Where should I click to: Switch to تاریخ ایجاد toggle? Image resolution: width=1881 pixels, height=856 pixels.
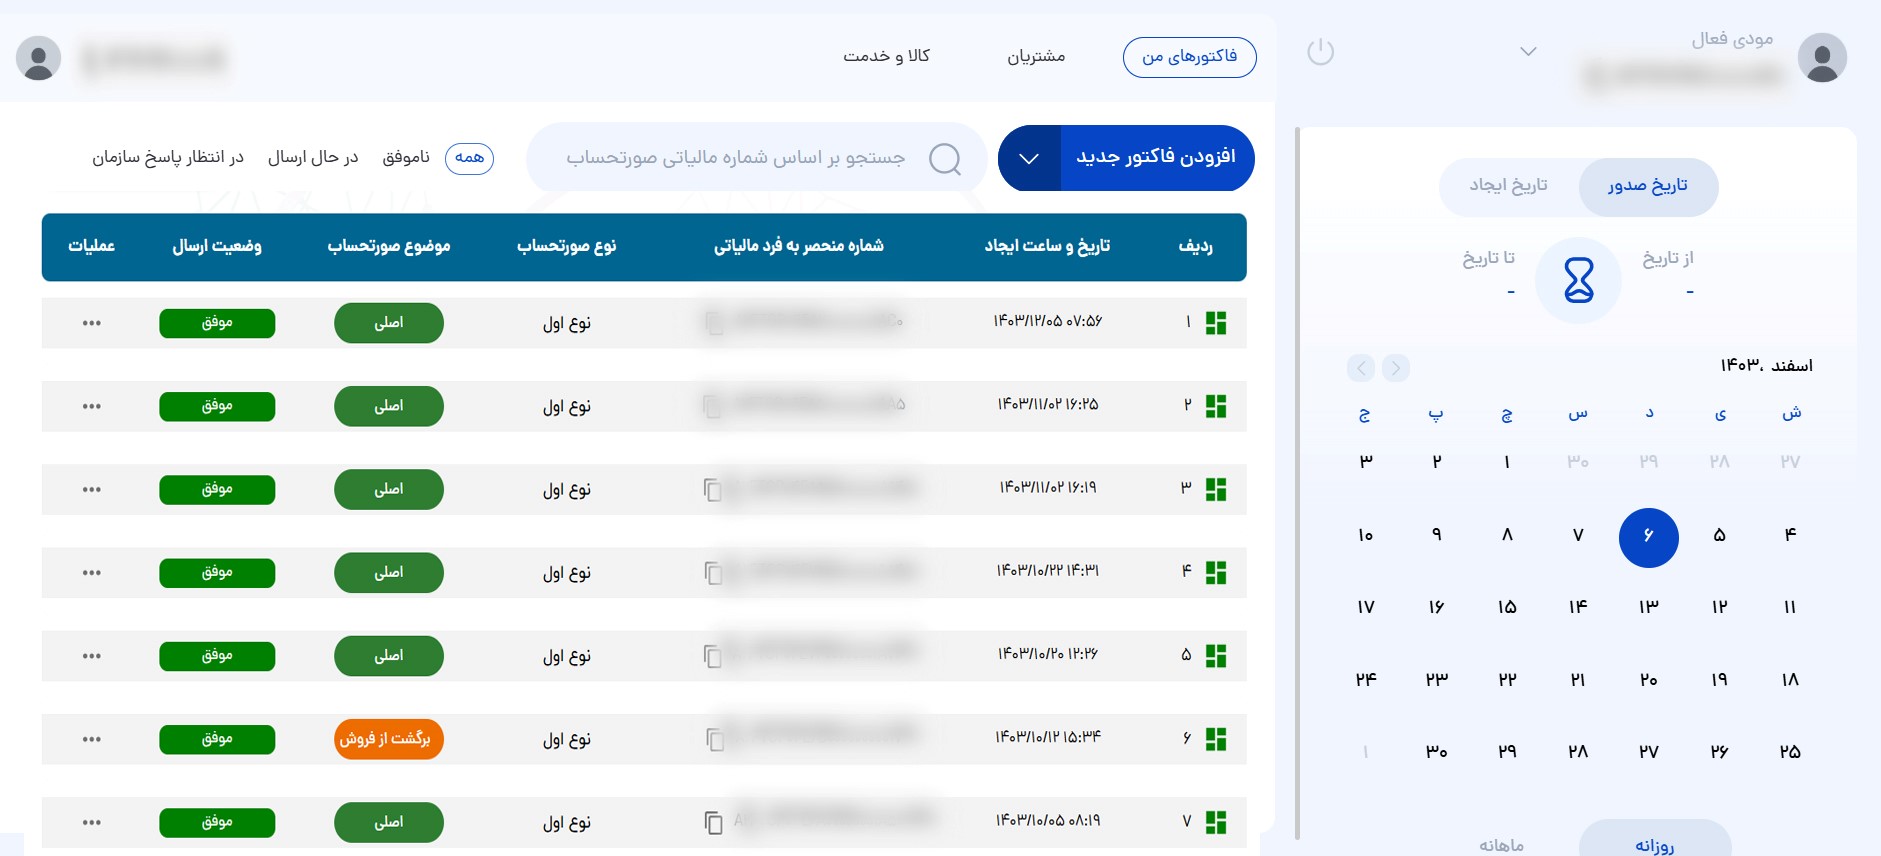click(1508, 186)
